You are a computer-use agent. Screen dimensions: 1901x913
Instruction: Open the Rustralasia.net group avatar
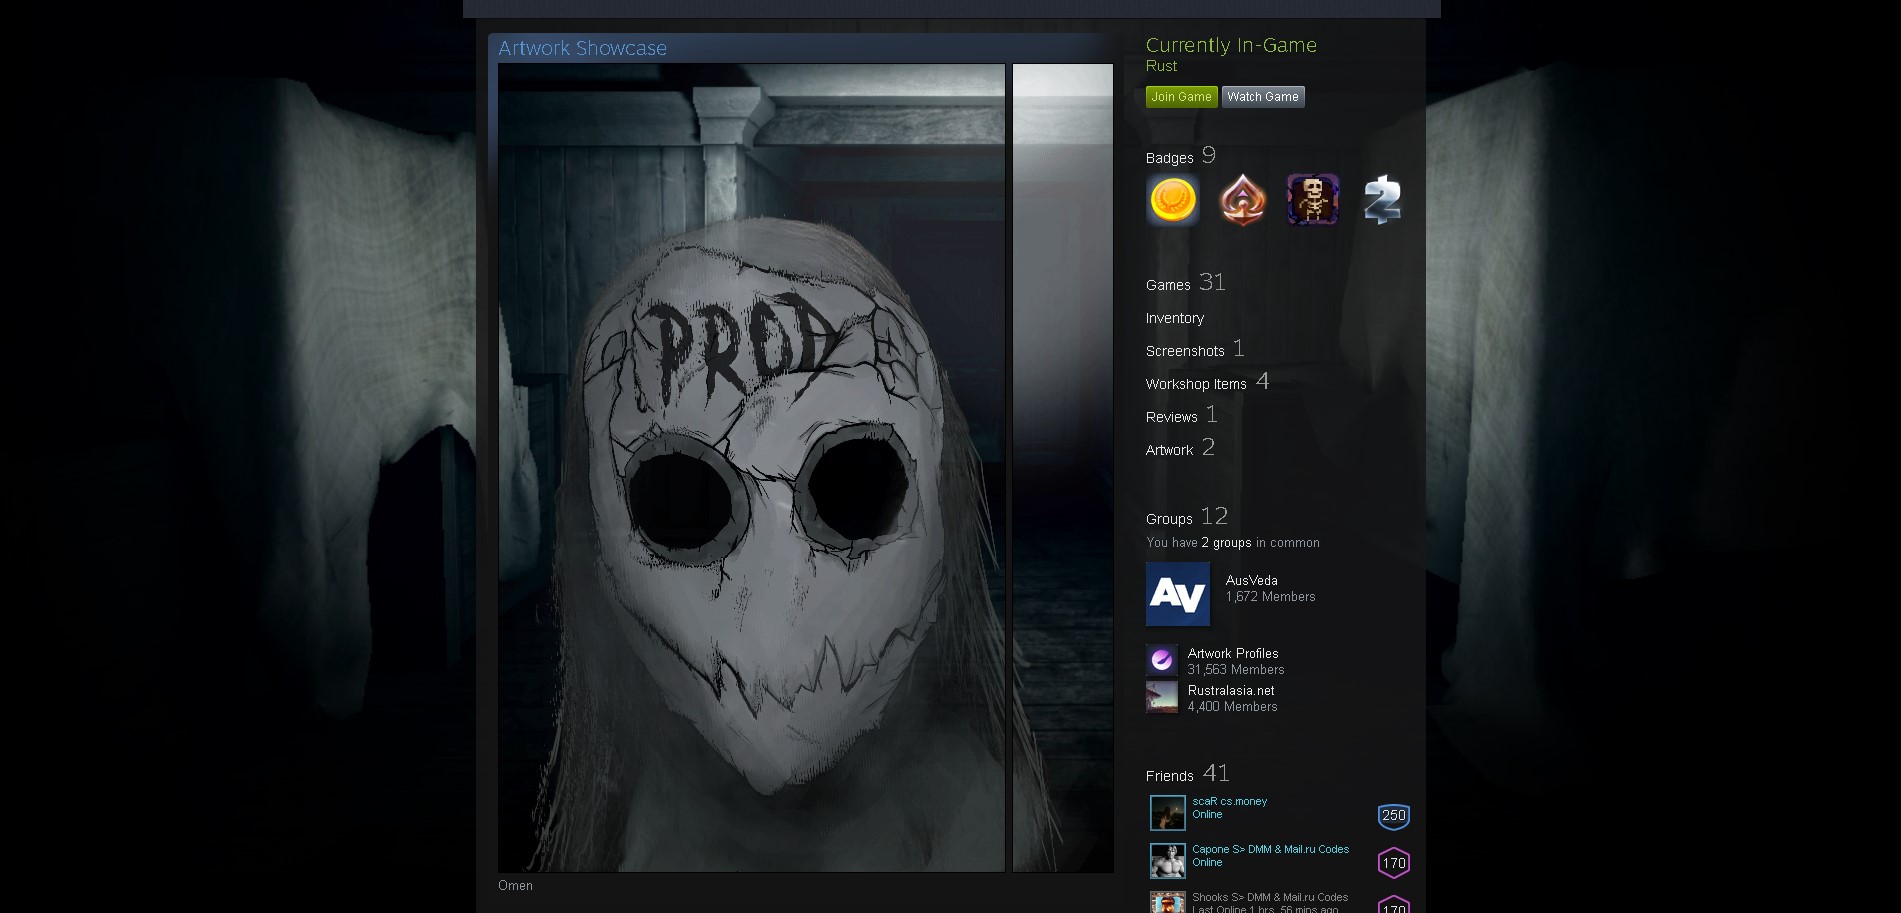coord(1162,697)
